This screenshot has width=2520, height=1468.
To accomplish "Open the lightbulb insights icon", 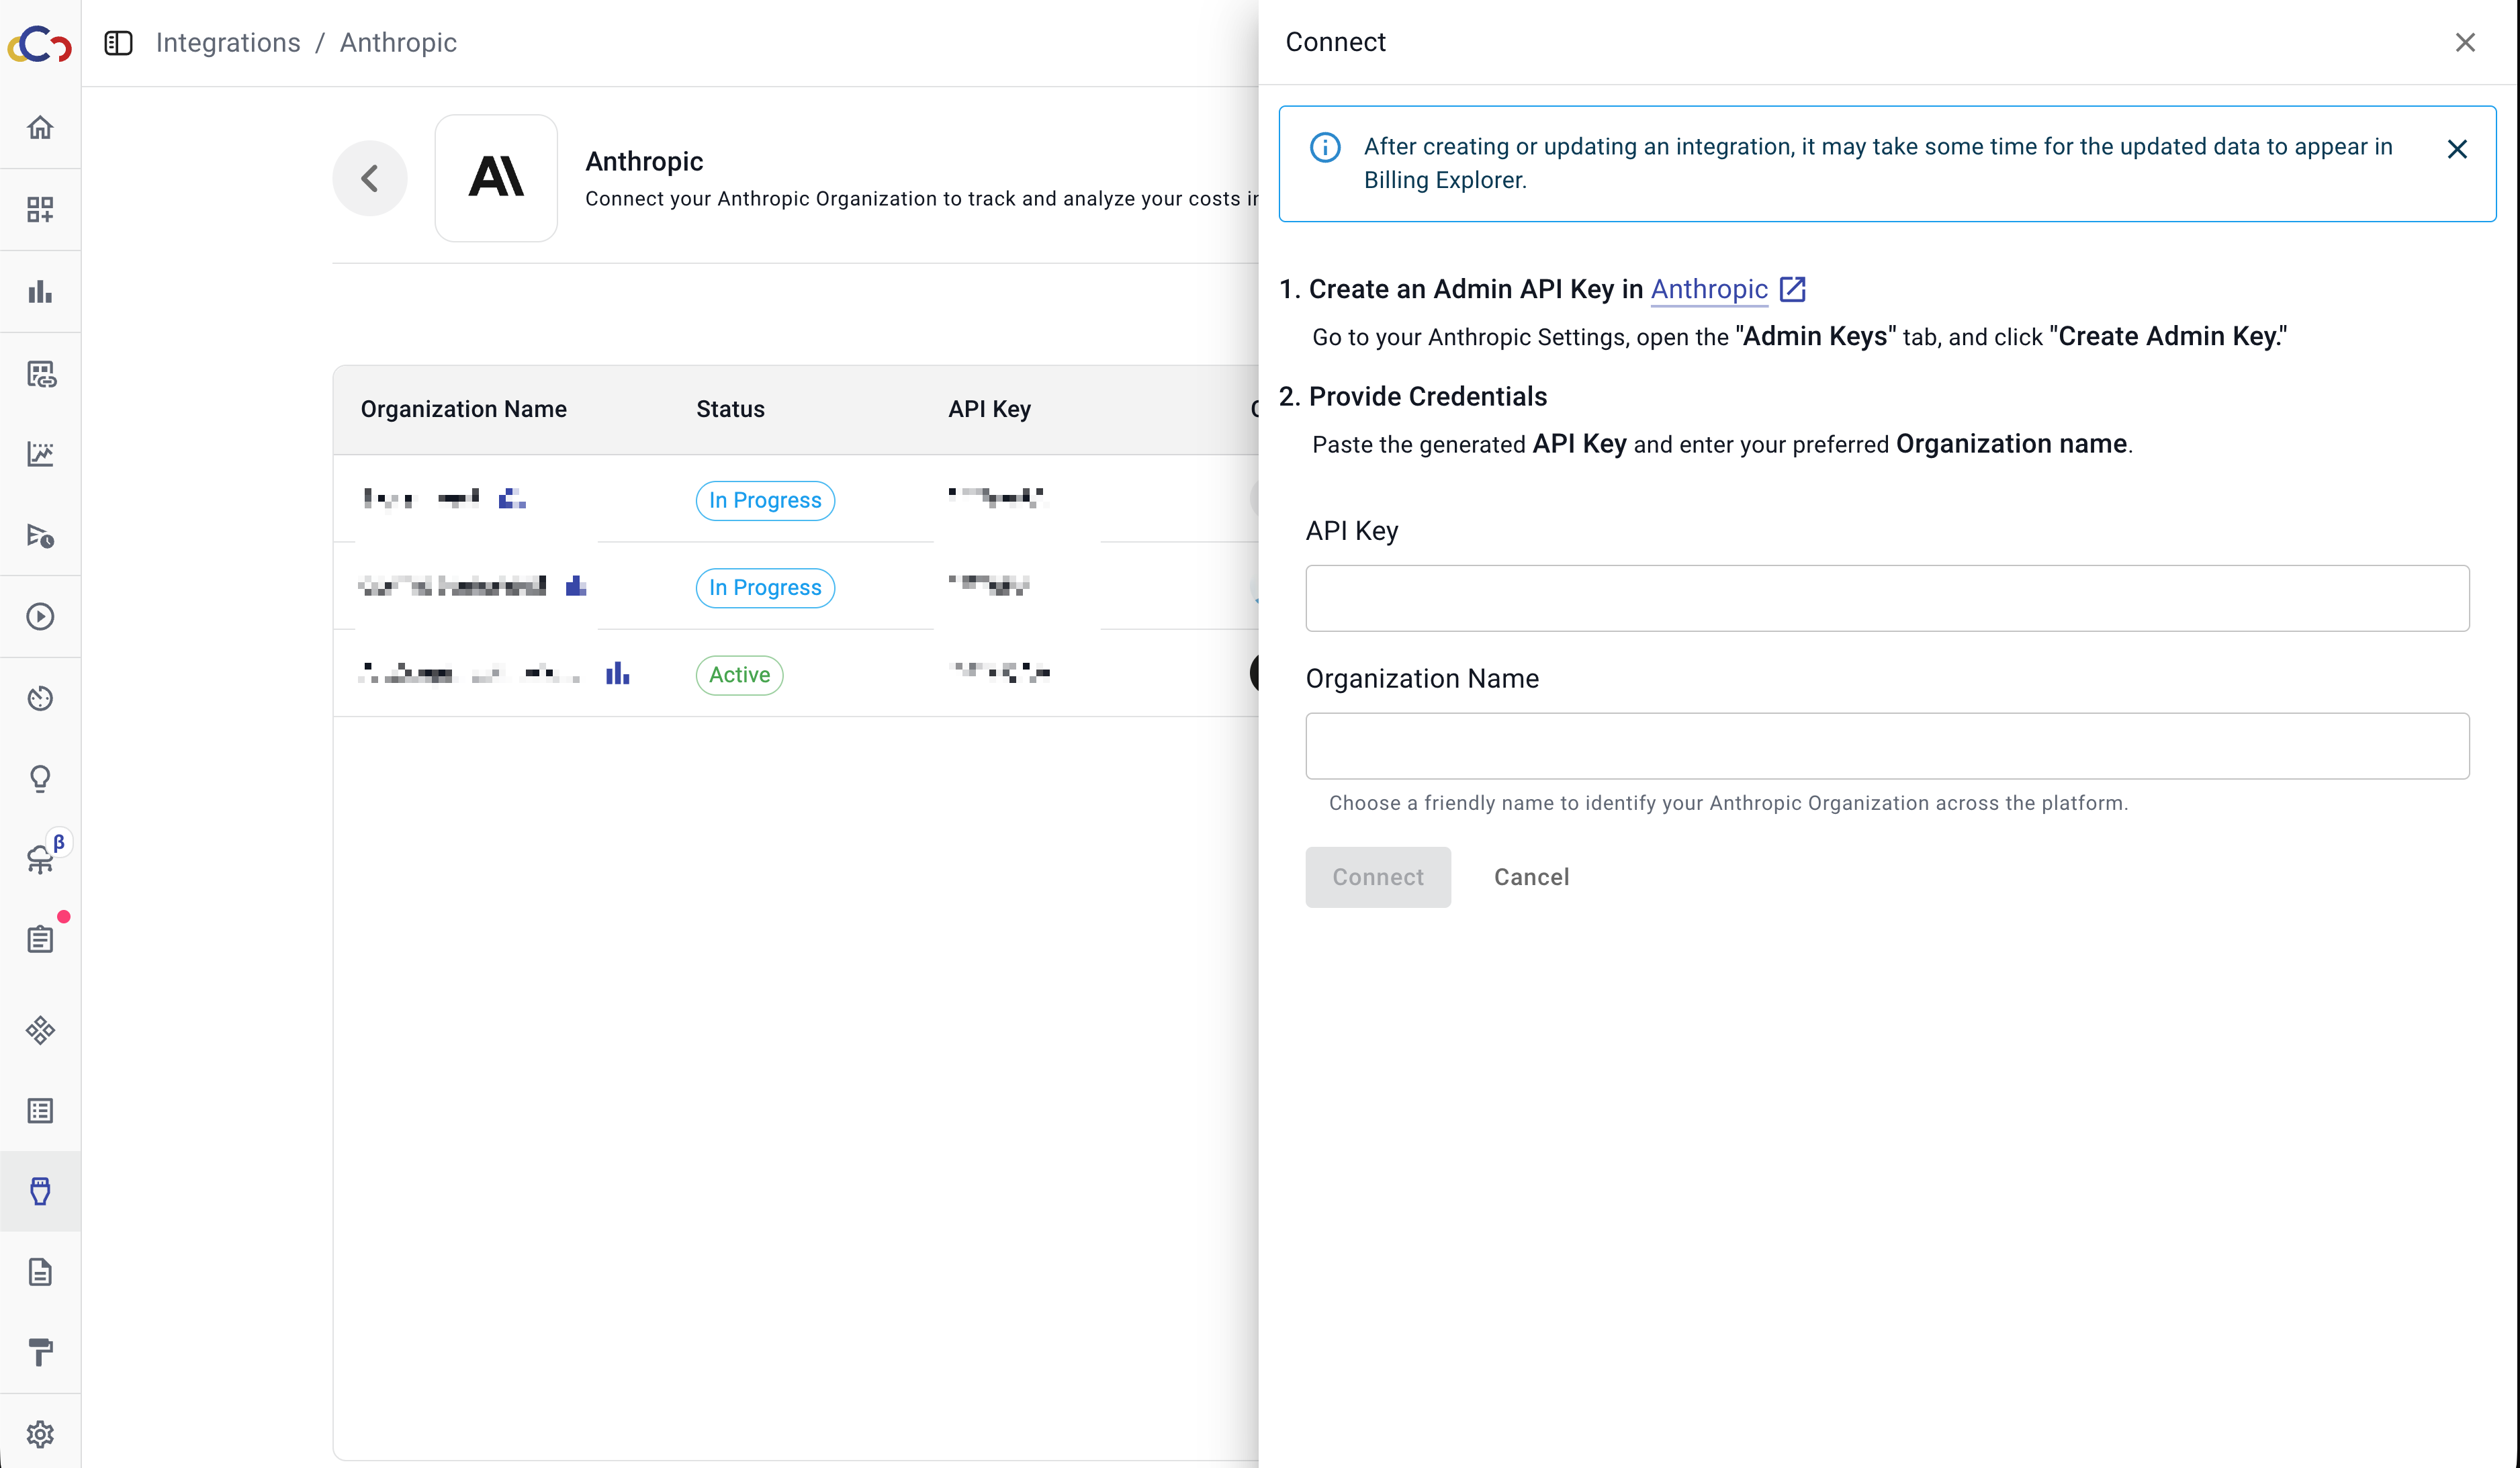I will pyautogui.click(x=40, y=778).
